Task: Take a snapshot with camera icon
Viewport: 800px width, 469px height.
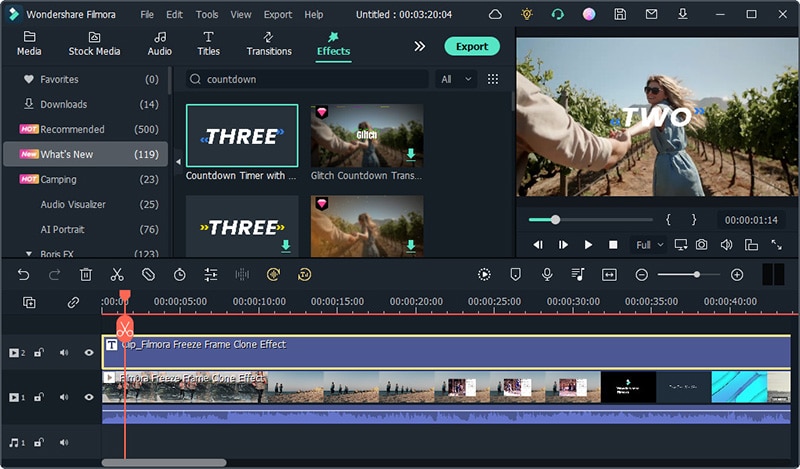Action: click(702, 245)
